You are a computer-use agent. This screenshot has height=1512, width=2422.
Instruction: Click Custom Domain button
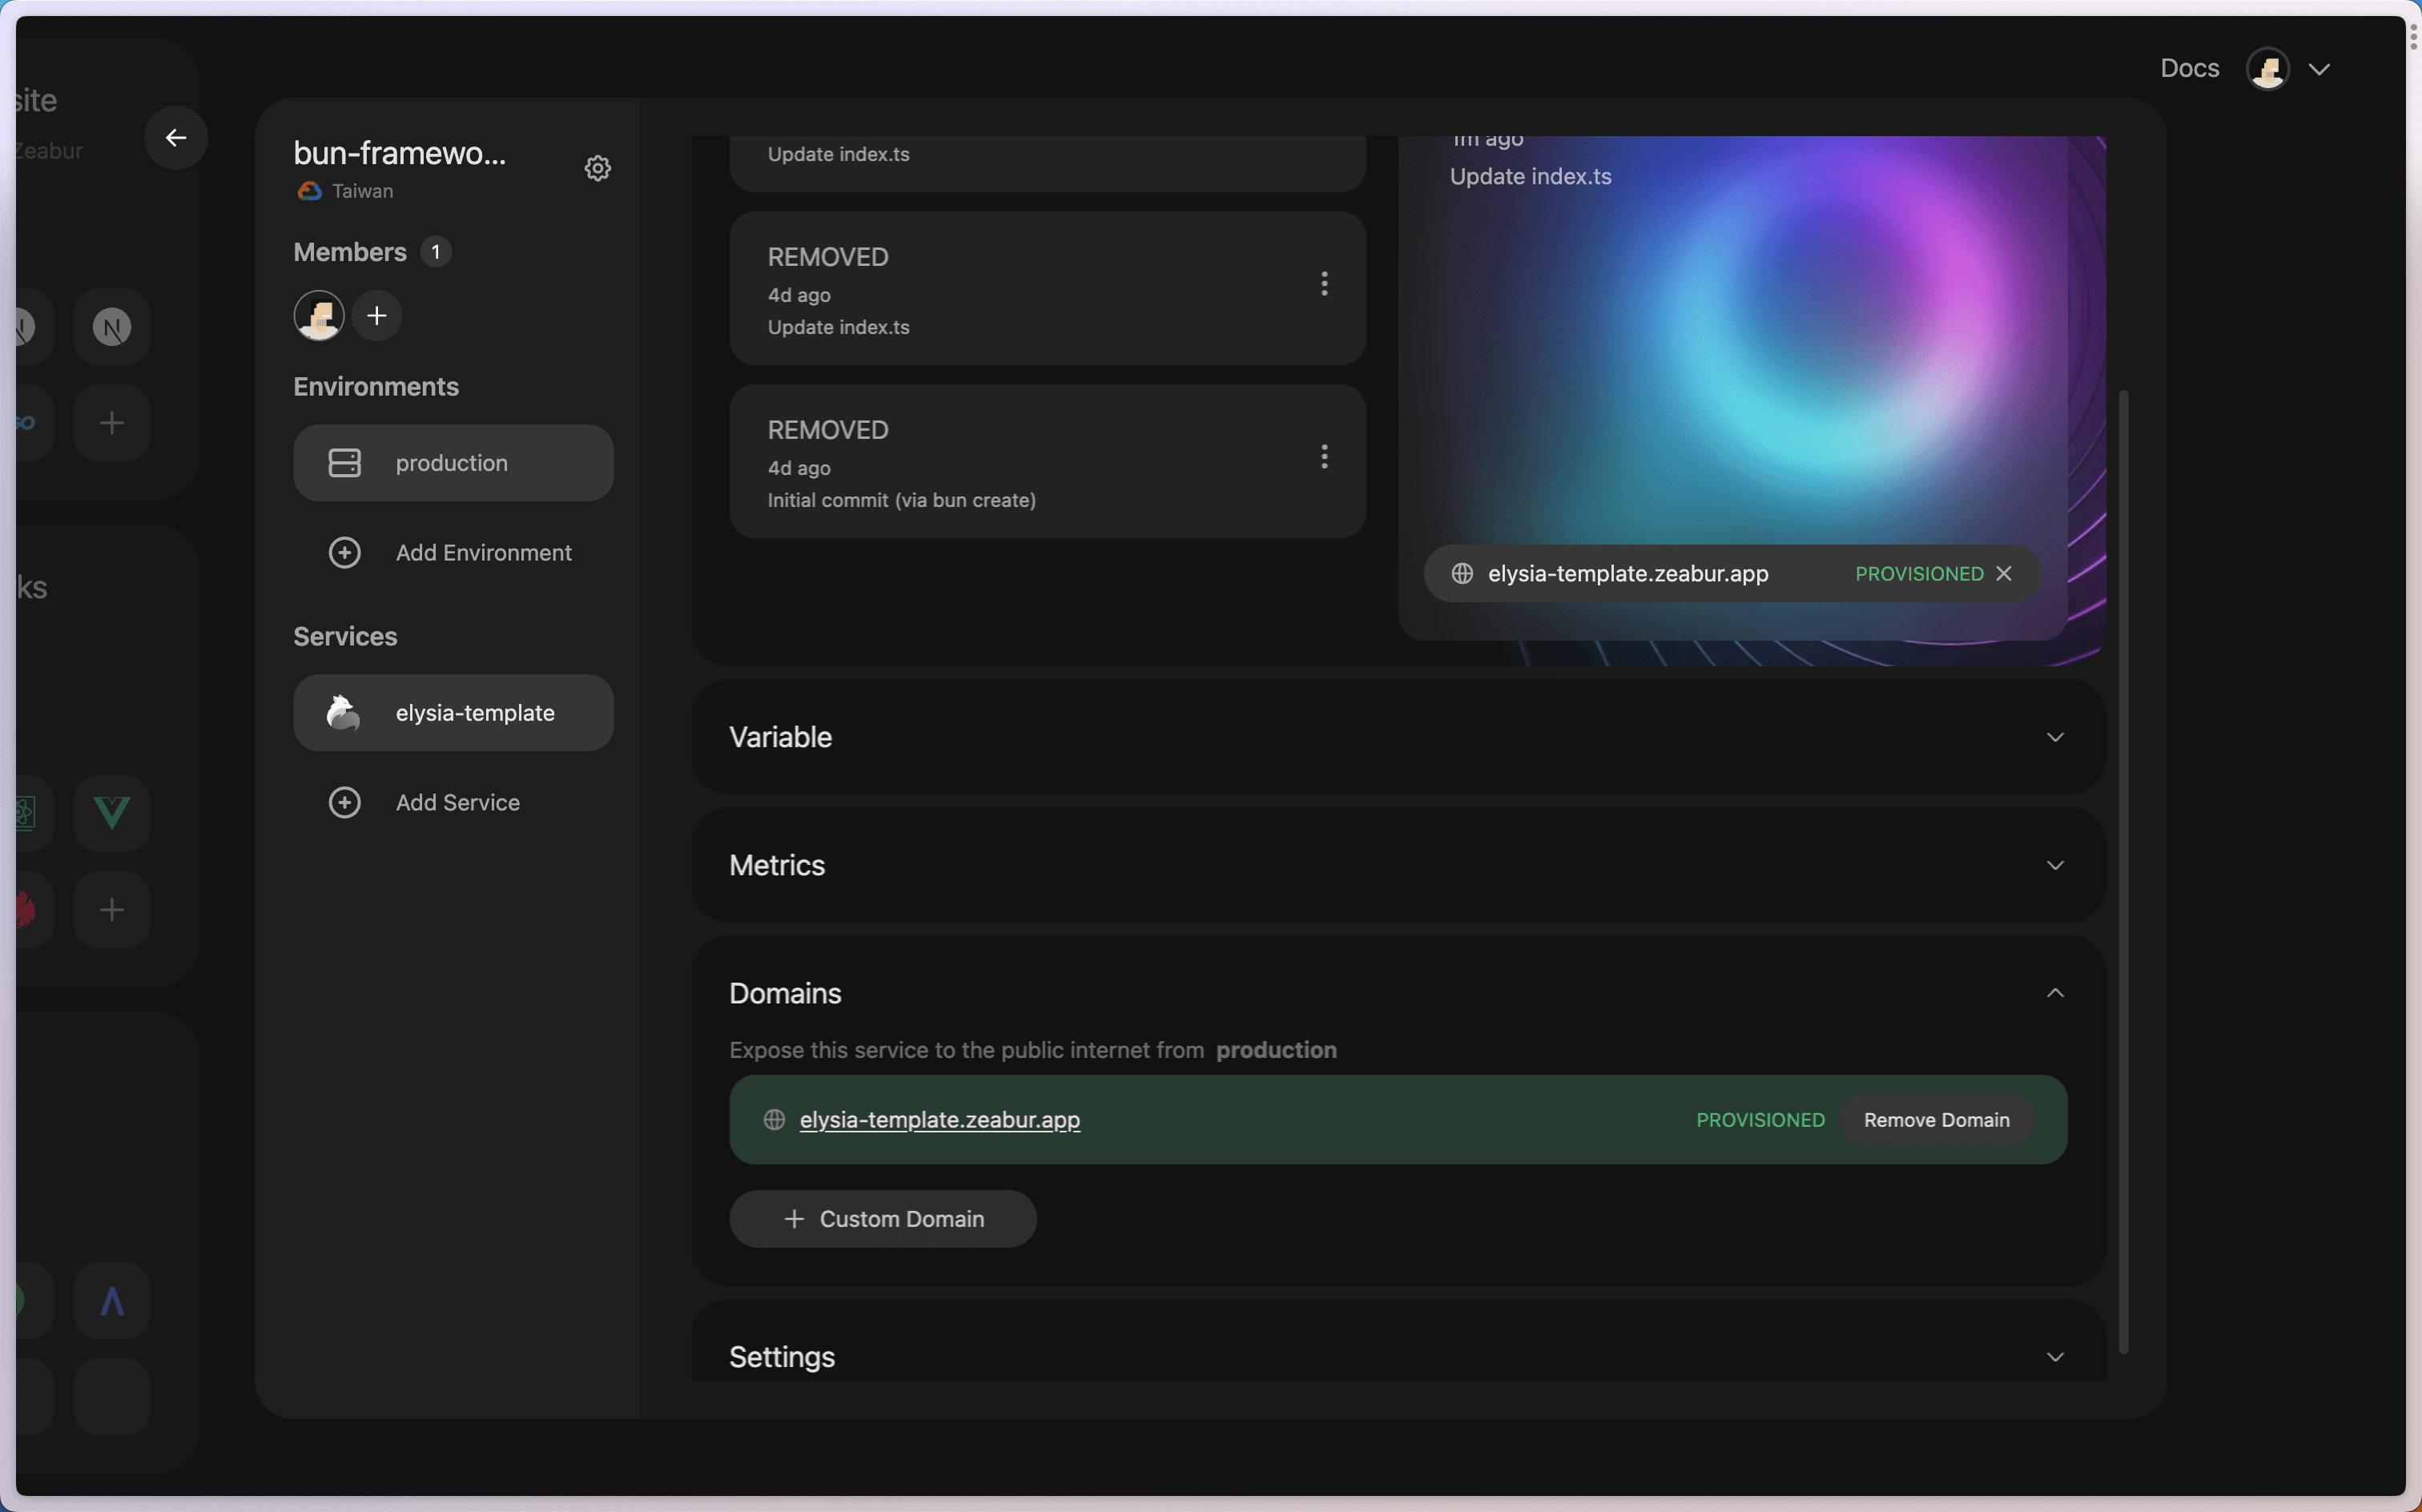pyautogui.click(x=882, y=1219)
